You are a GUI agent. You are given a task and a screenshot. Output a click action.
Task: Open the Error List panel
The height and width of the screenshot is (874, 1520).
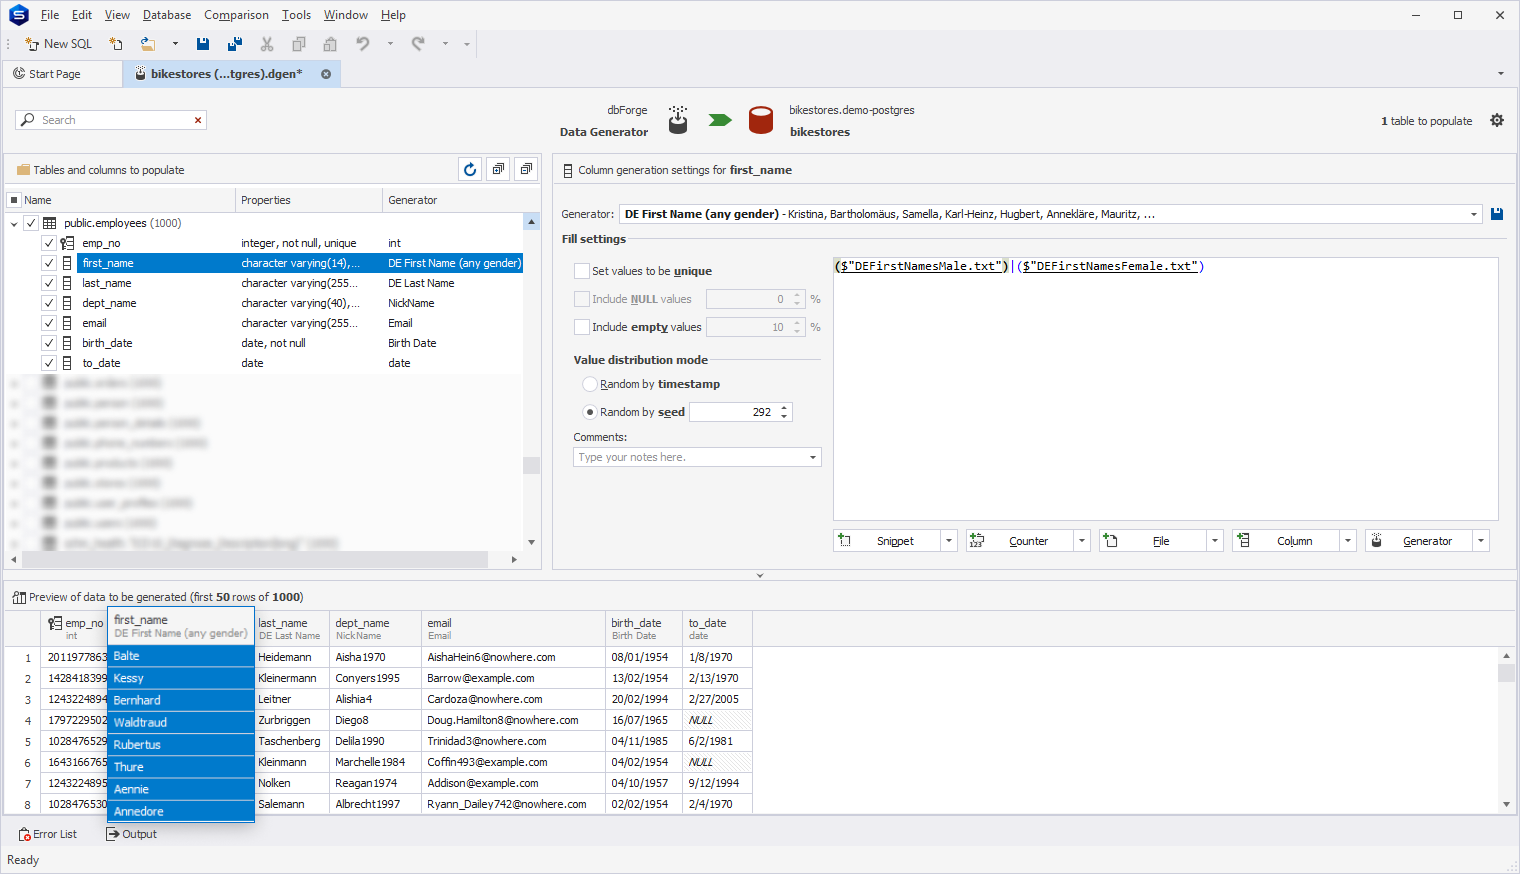pyautogui.click(x=47, y=834)
